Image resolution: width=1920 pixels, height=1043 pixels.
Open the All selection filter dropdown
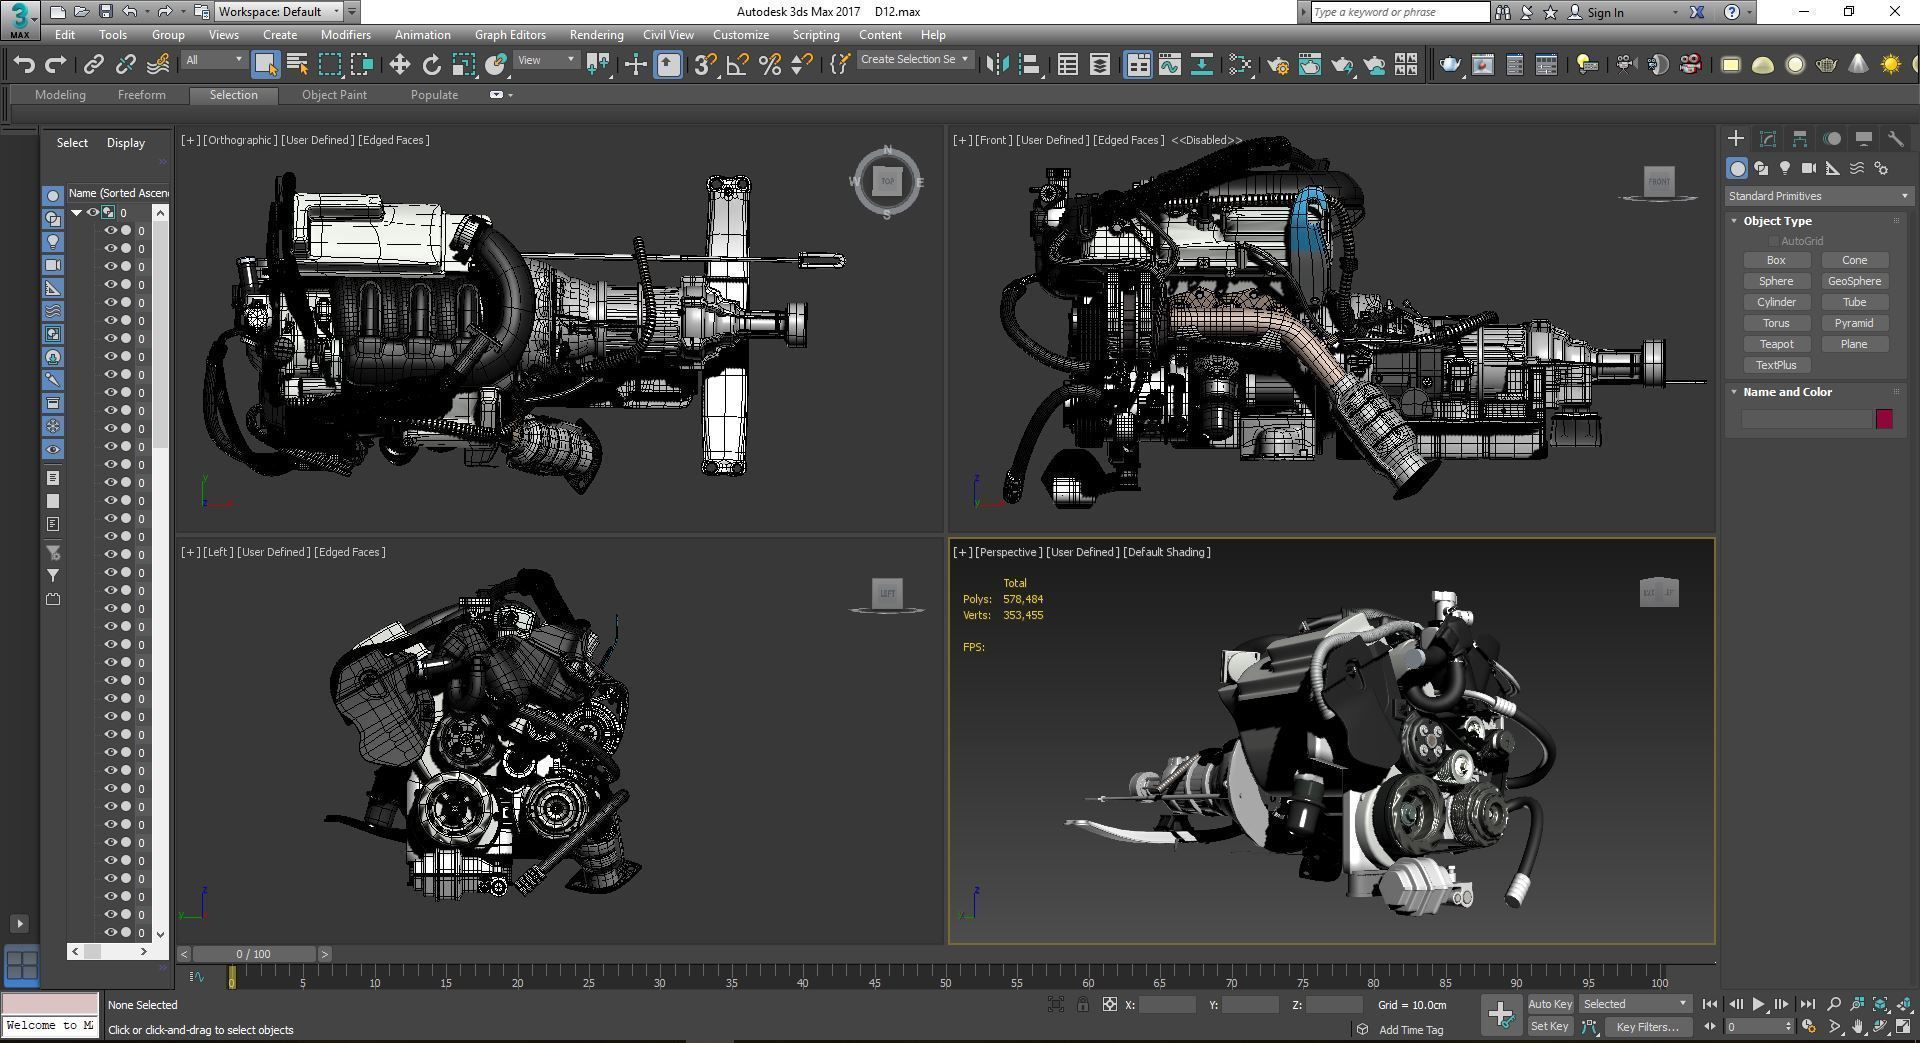[x=214, y=60]
